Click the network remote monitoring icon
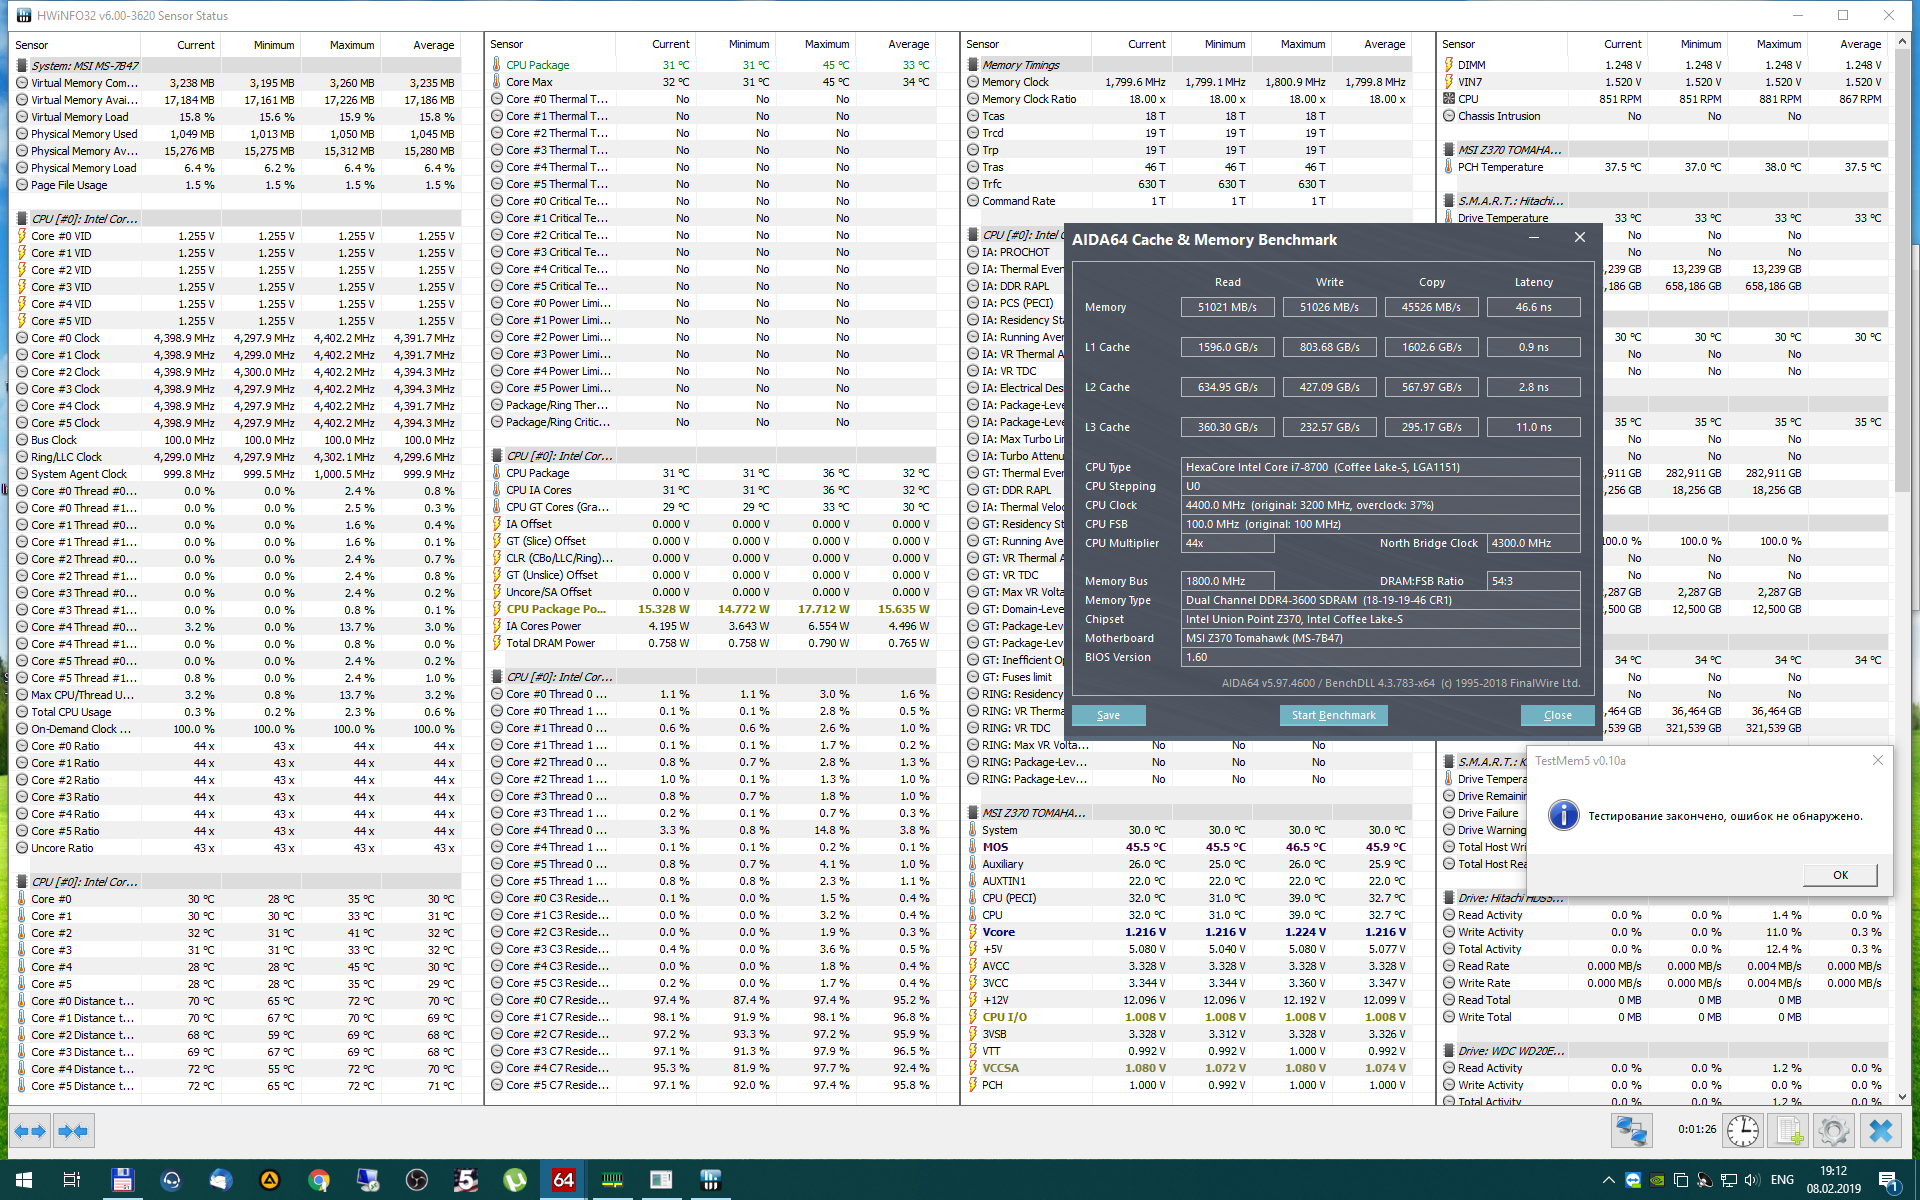1920x1200 pixels. tap(1631, 1131)
